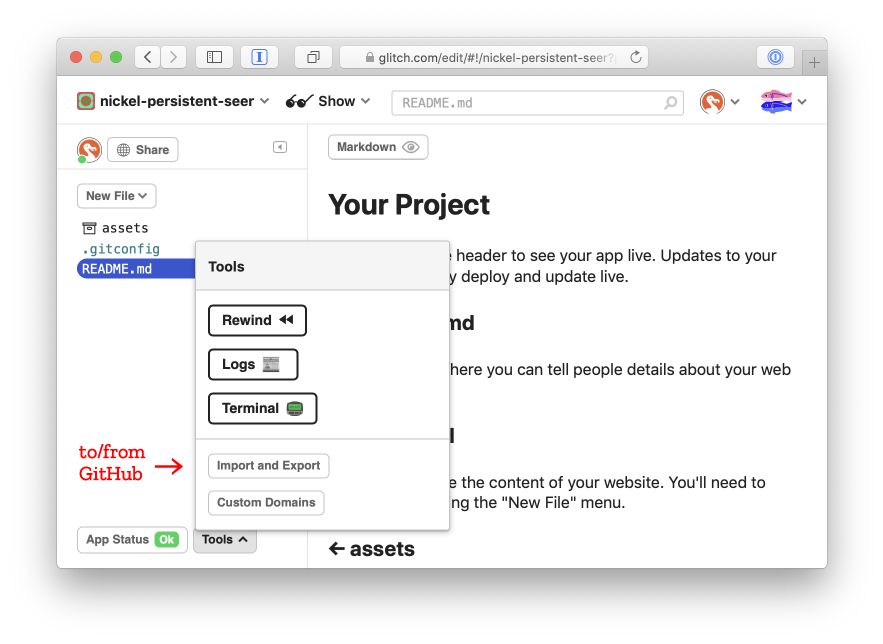This screenshot has width=883, height=644.
Task: Close the Safari window
Action: (76, 57)
